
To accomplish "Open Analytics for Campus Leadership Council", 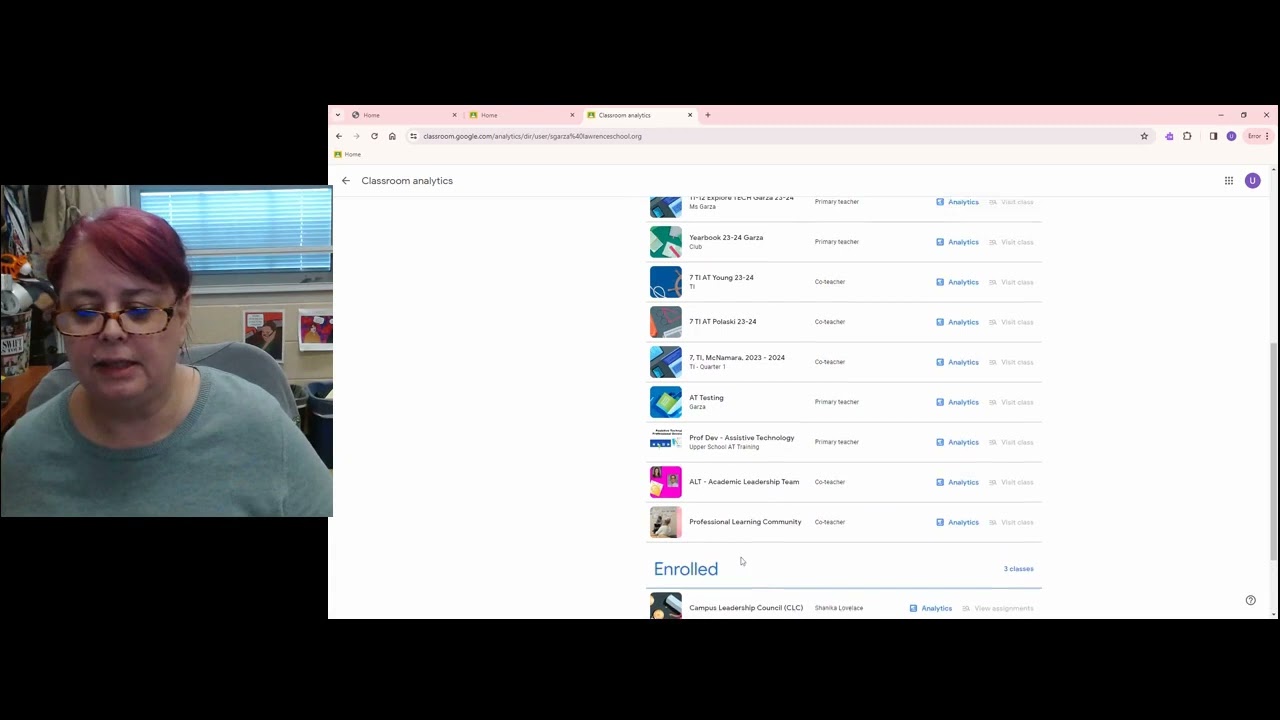I will click(930, 608).
